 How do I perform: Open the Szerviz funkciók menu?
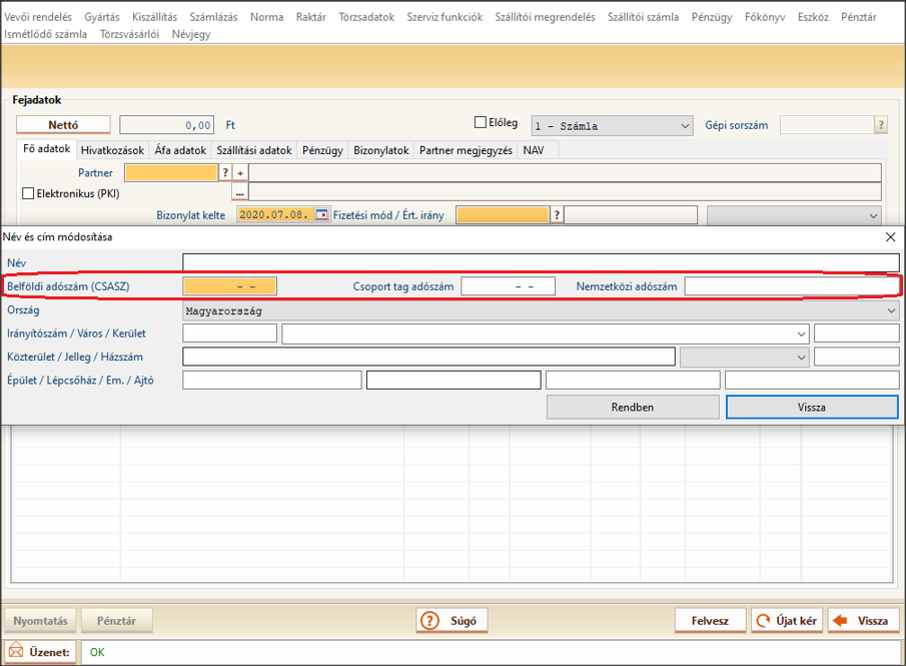(x=444, y=17)
